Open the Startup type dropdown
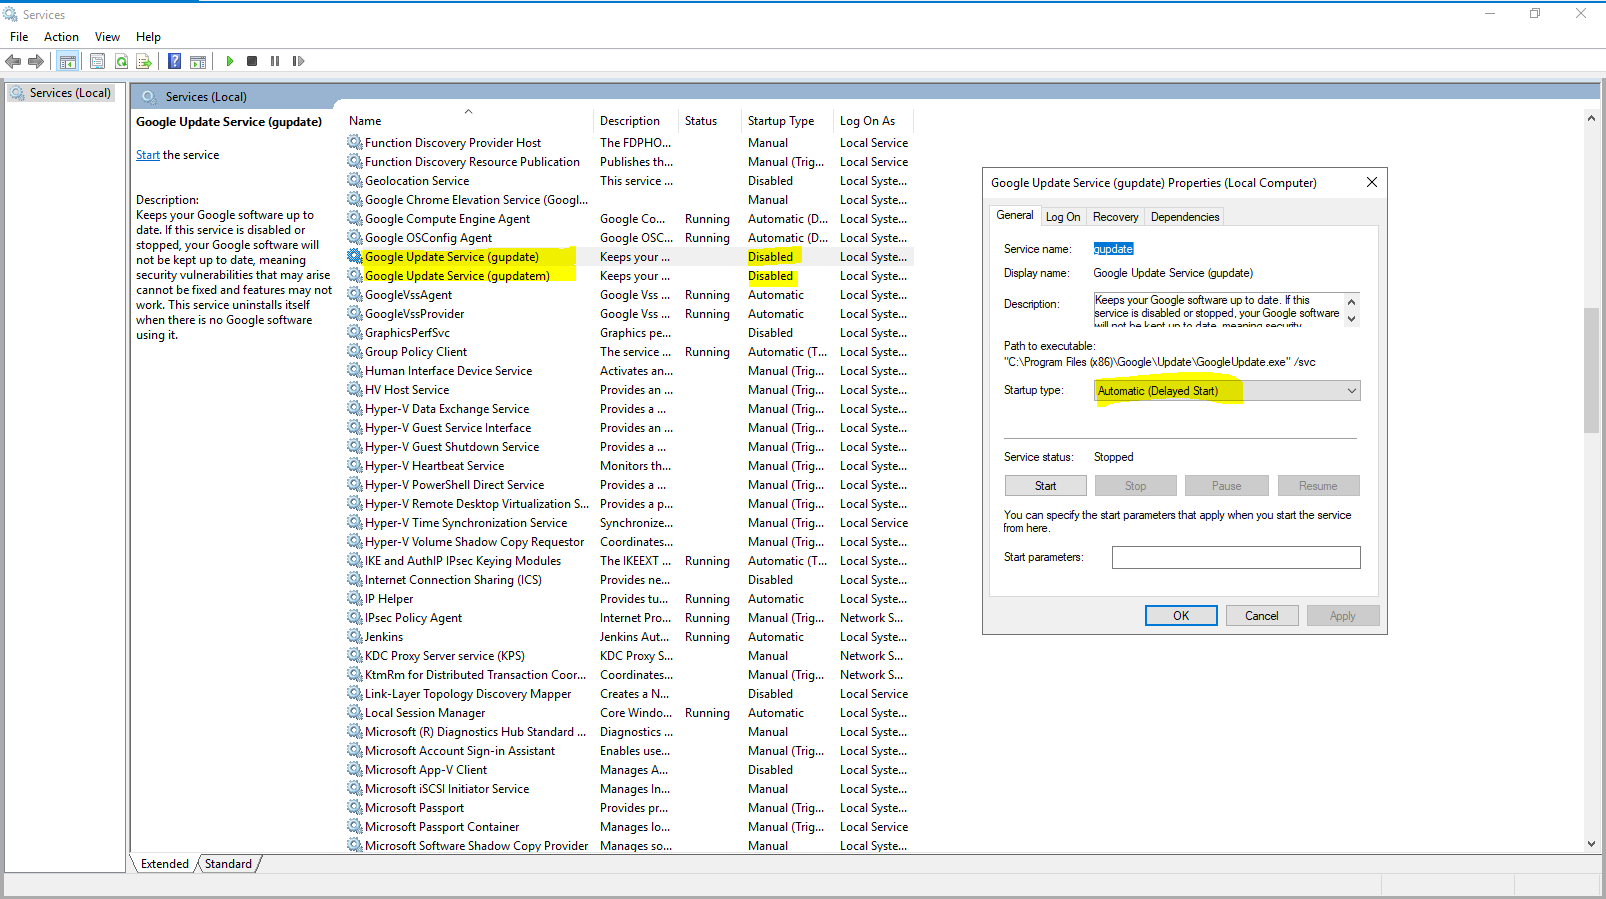 [1227, 391]
